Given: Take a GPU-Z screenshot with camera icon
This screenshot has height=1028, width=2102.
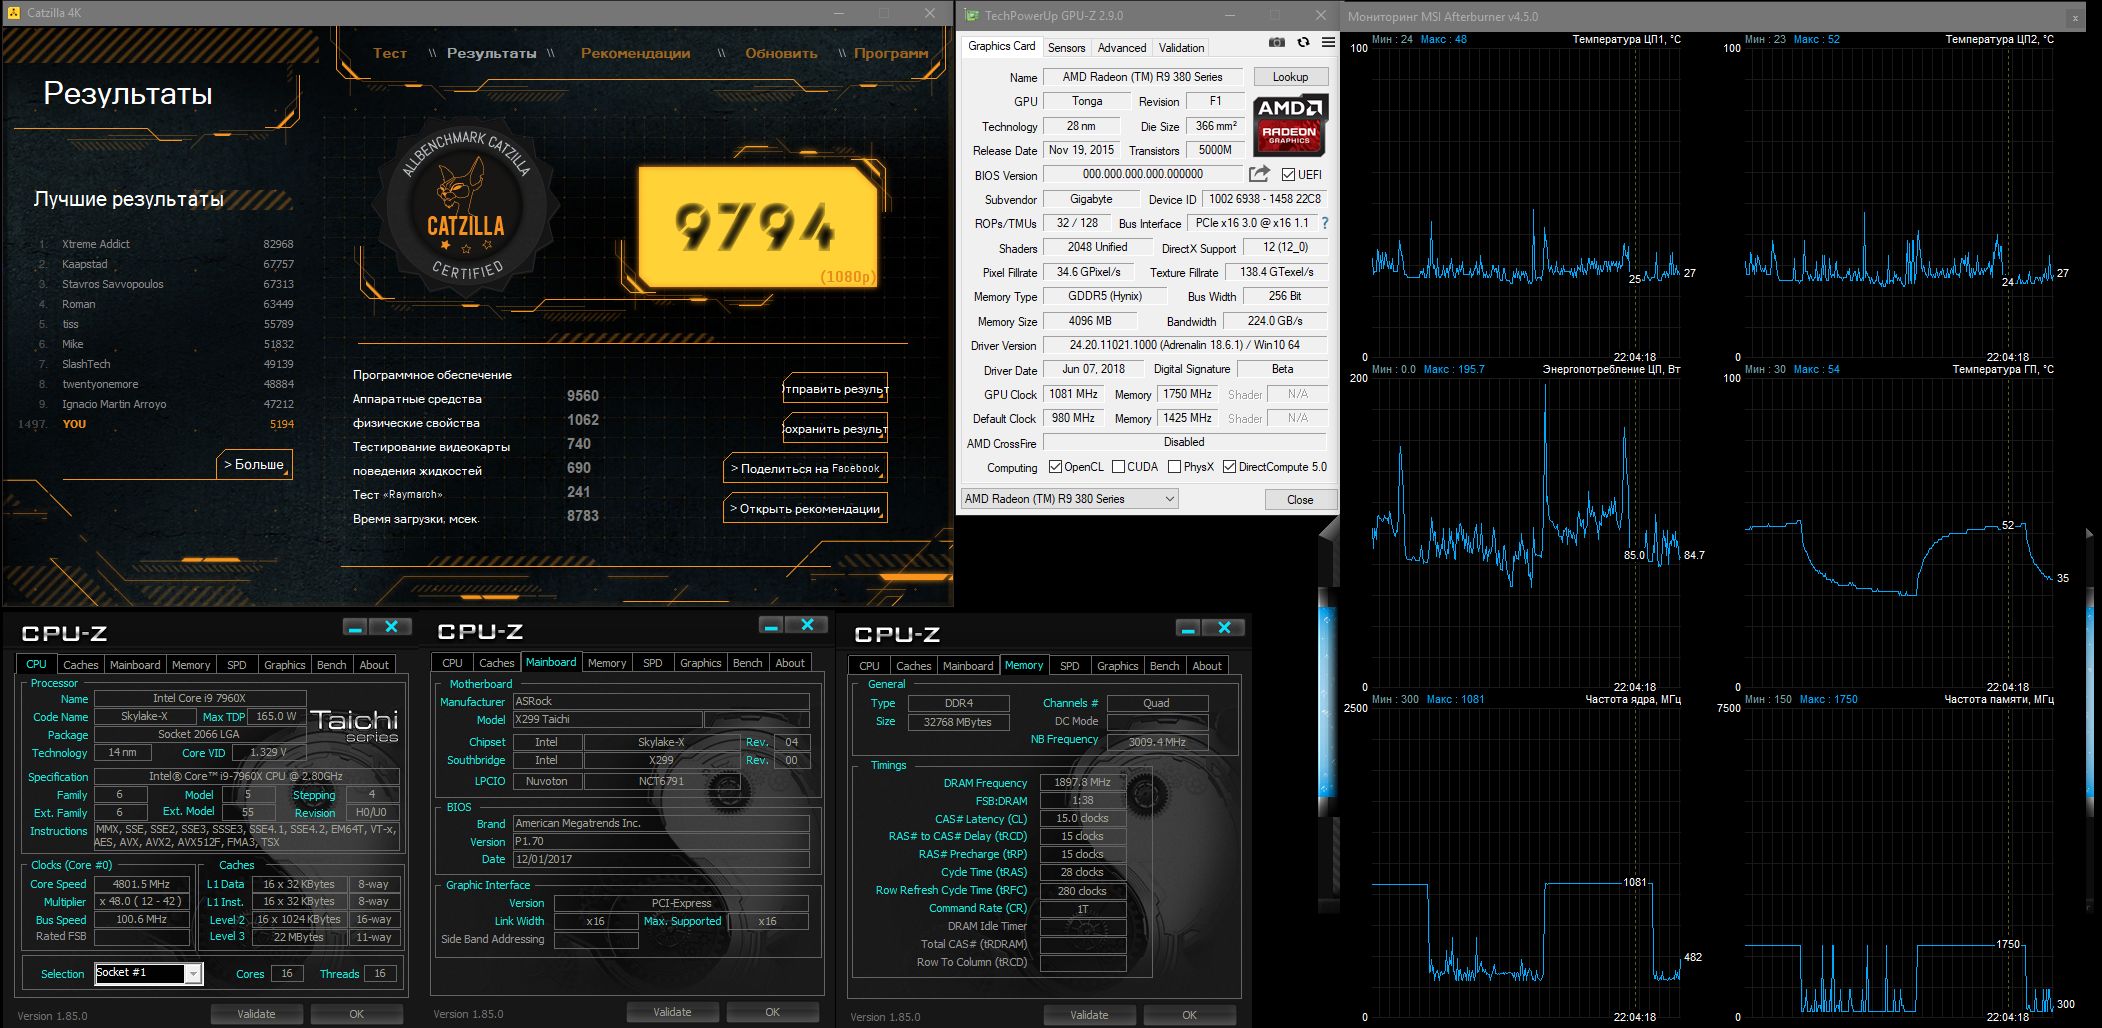Looking at the screenshot, I should (1277, 43).
